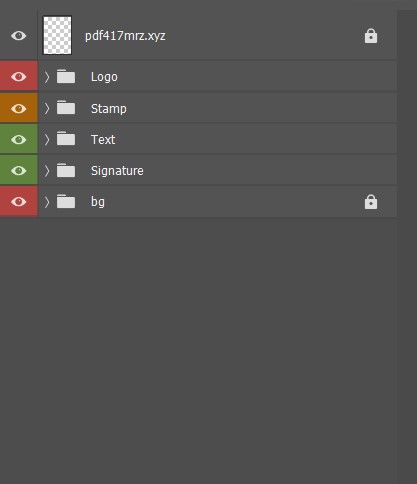Expand the Signature group
The image size is (417, 484).
pos(47,171)
